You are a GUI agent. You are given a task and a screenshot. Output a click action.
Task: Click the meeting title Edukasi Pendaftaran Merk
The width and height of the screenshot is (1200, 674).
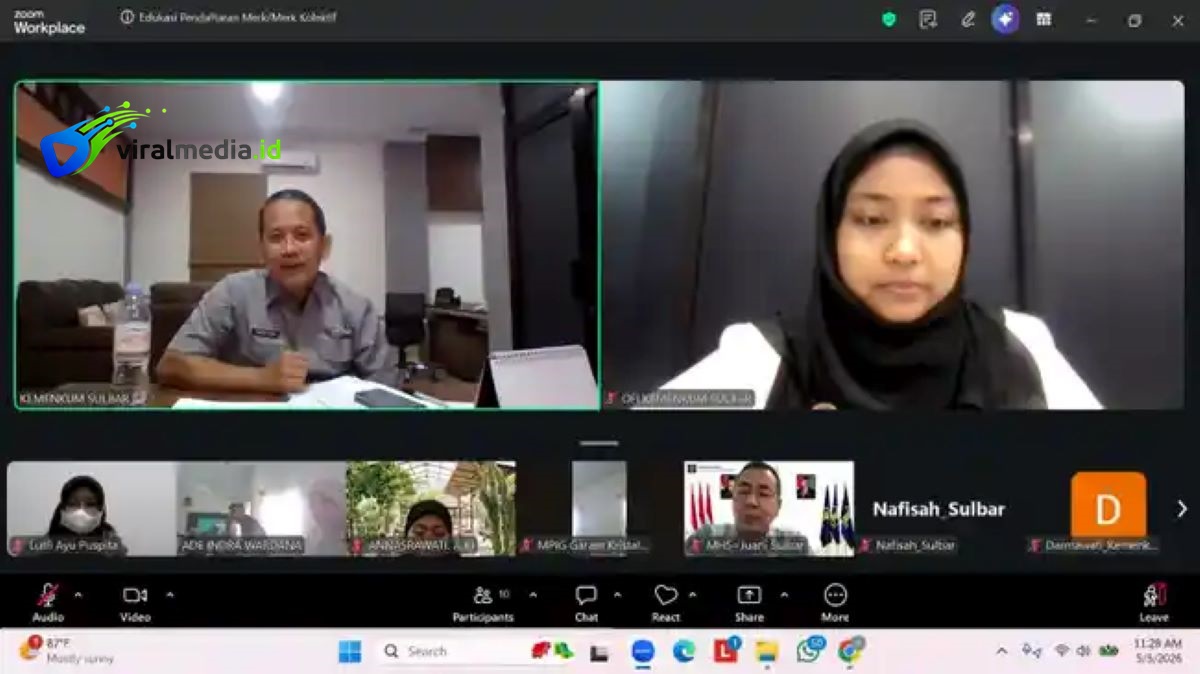[x=238, y=17]
